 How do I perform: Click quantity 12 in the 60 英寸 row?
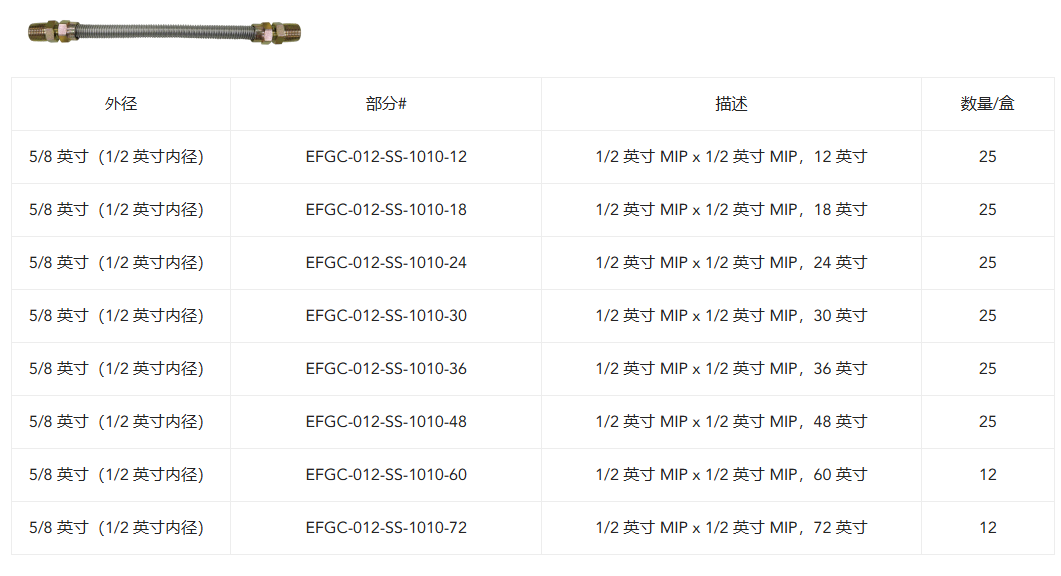(987, 474)
